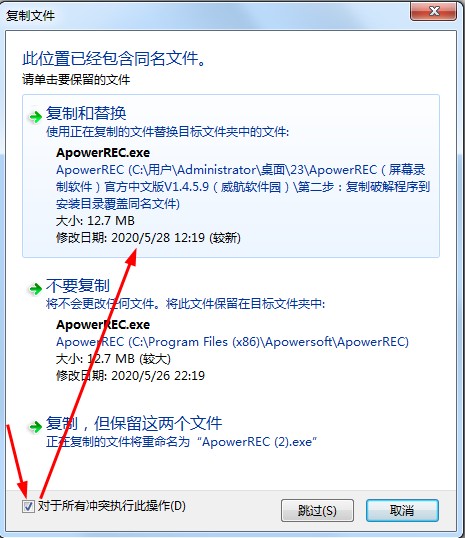The image size is (465, 538).
Task: Click the 取消 button
Action: click(x=402, y=511)
